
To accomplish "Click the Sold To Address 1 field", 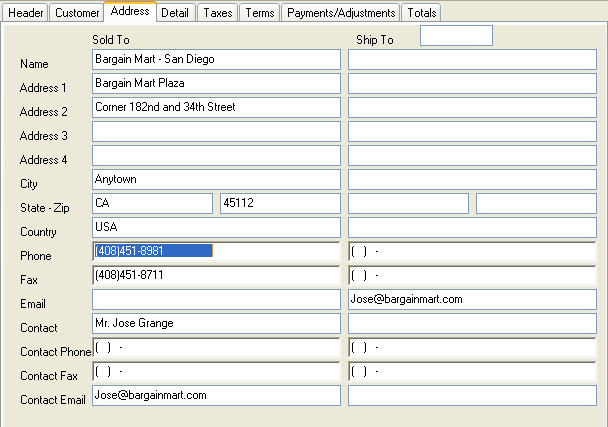I will point(216,84).
